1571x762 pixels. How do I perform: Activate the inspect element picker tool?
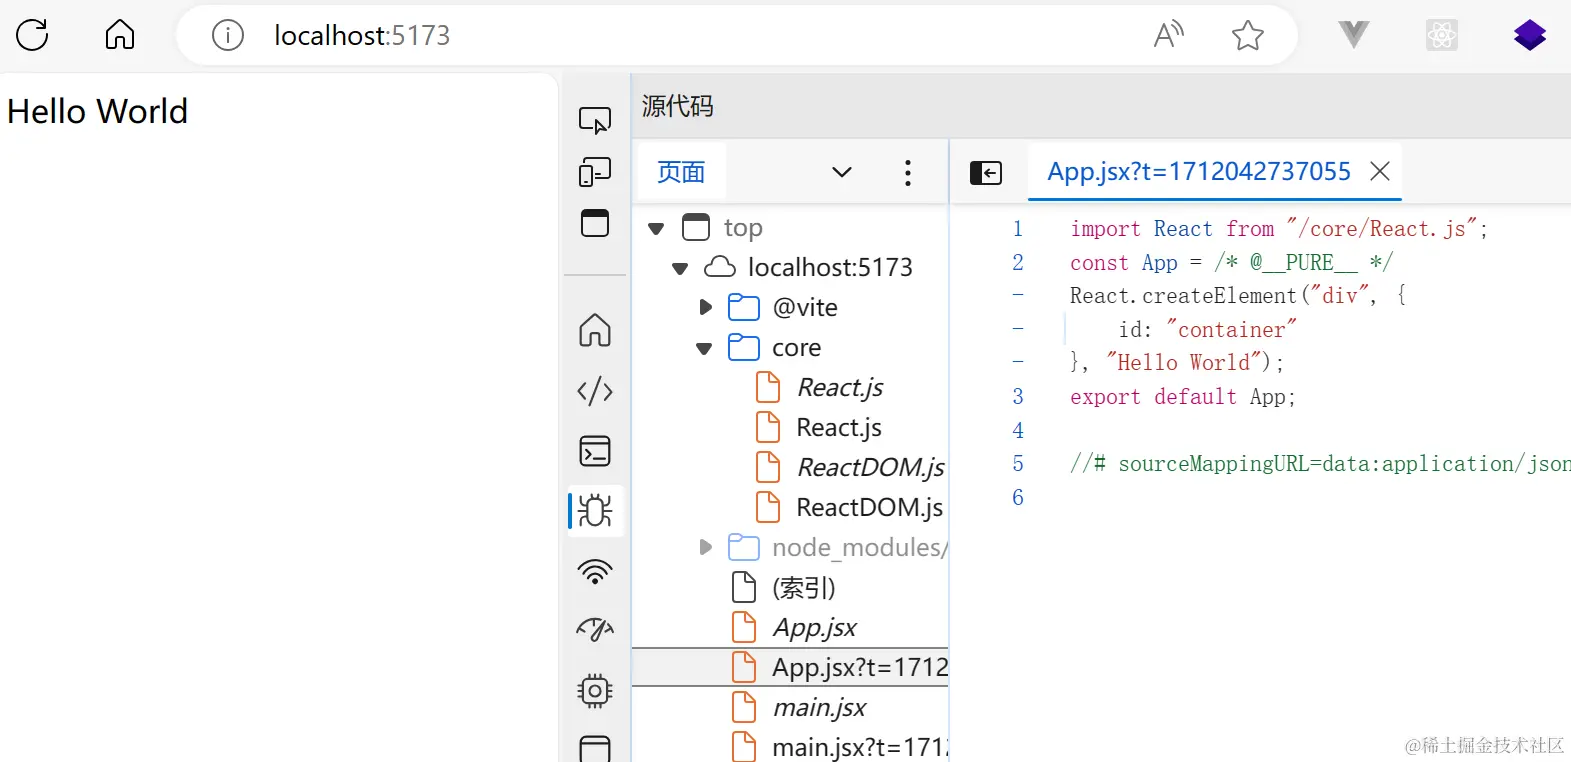tap(595, 120)
